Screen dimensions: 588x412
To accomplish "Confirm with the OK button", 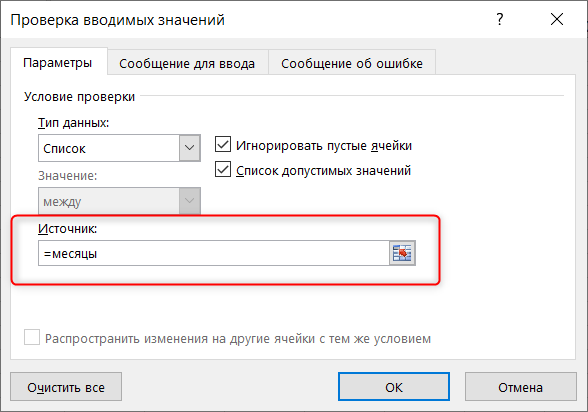I will tap(394, 387).
